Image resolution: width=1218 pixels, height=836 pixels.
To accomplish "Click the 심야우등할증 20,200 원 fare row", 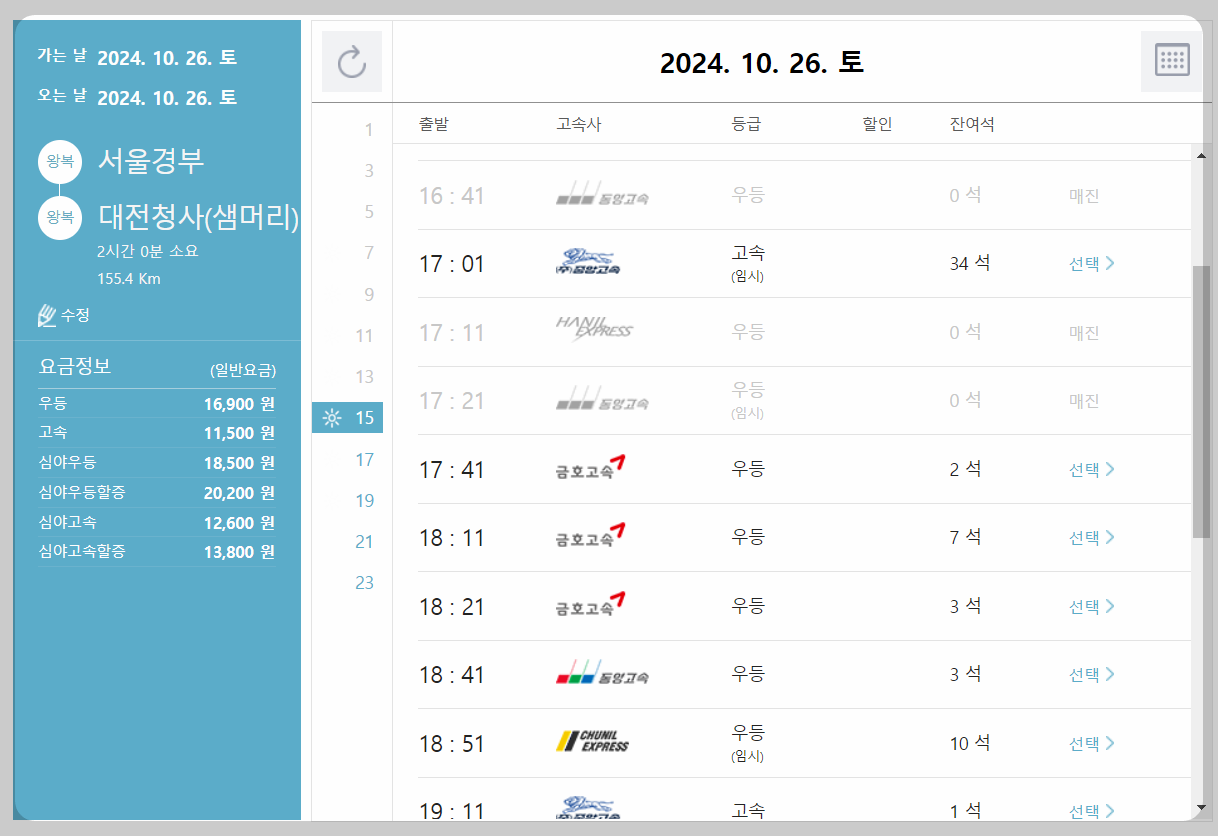I will (x=157, y=493).
